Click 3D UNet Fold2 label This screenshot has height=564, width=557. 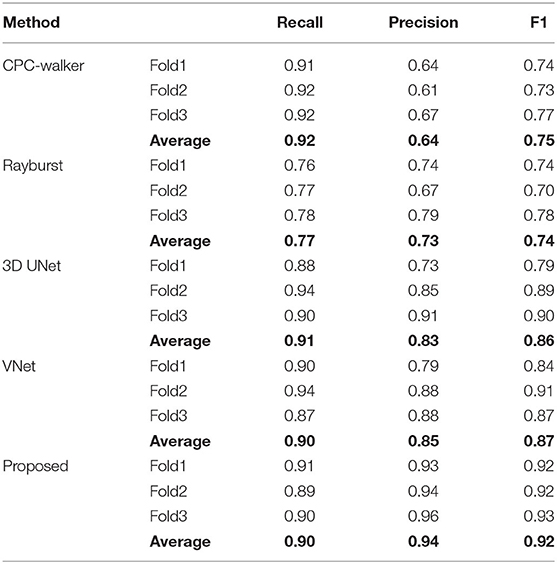(x=168, y=291)
